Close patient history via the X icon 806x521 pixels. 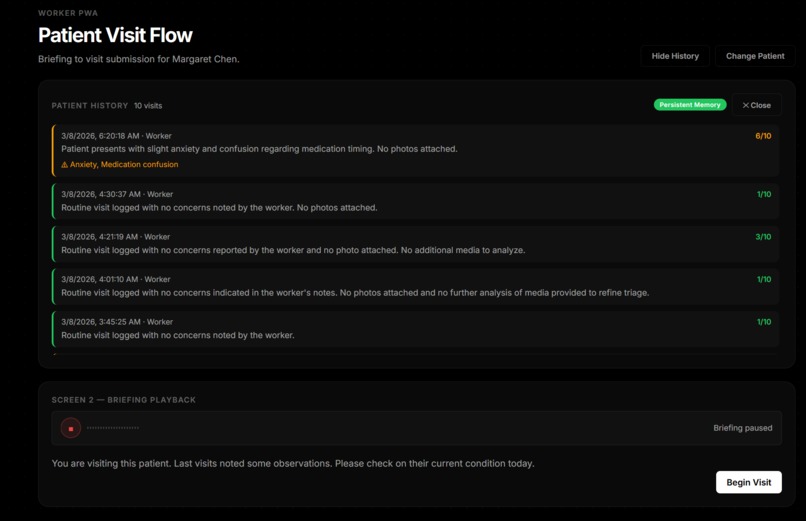pyautogui.click(x=745, y=105)
